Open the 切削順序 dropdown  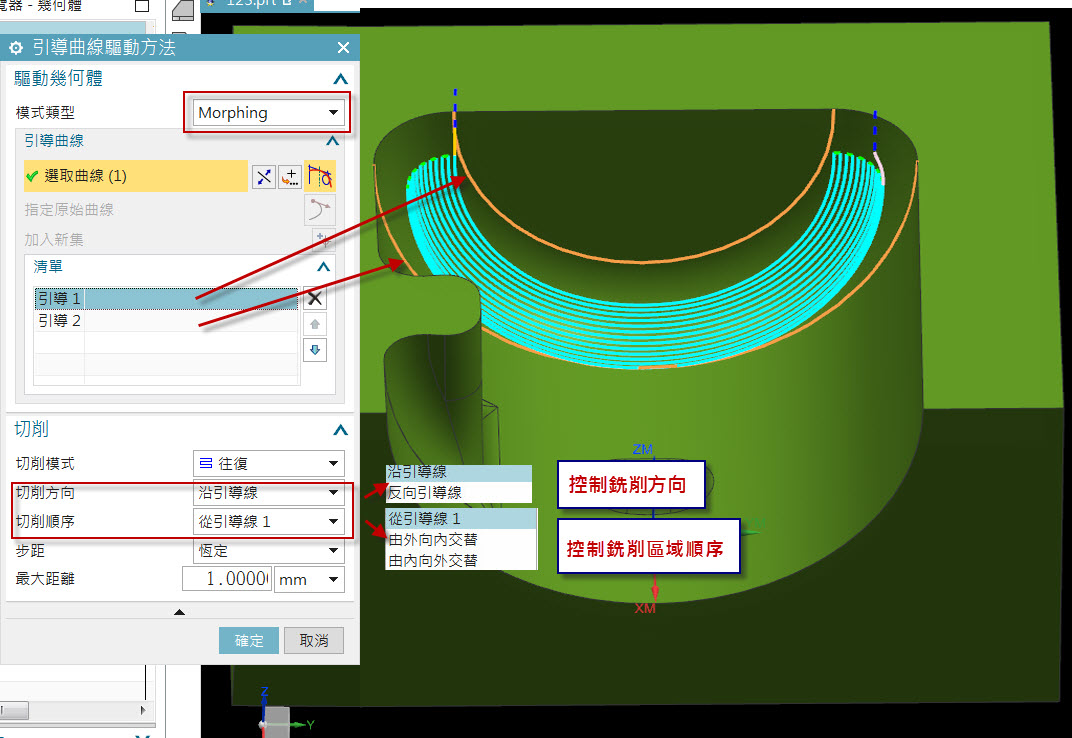point(269,522)
